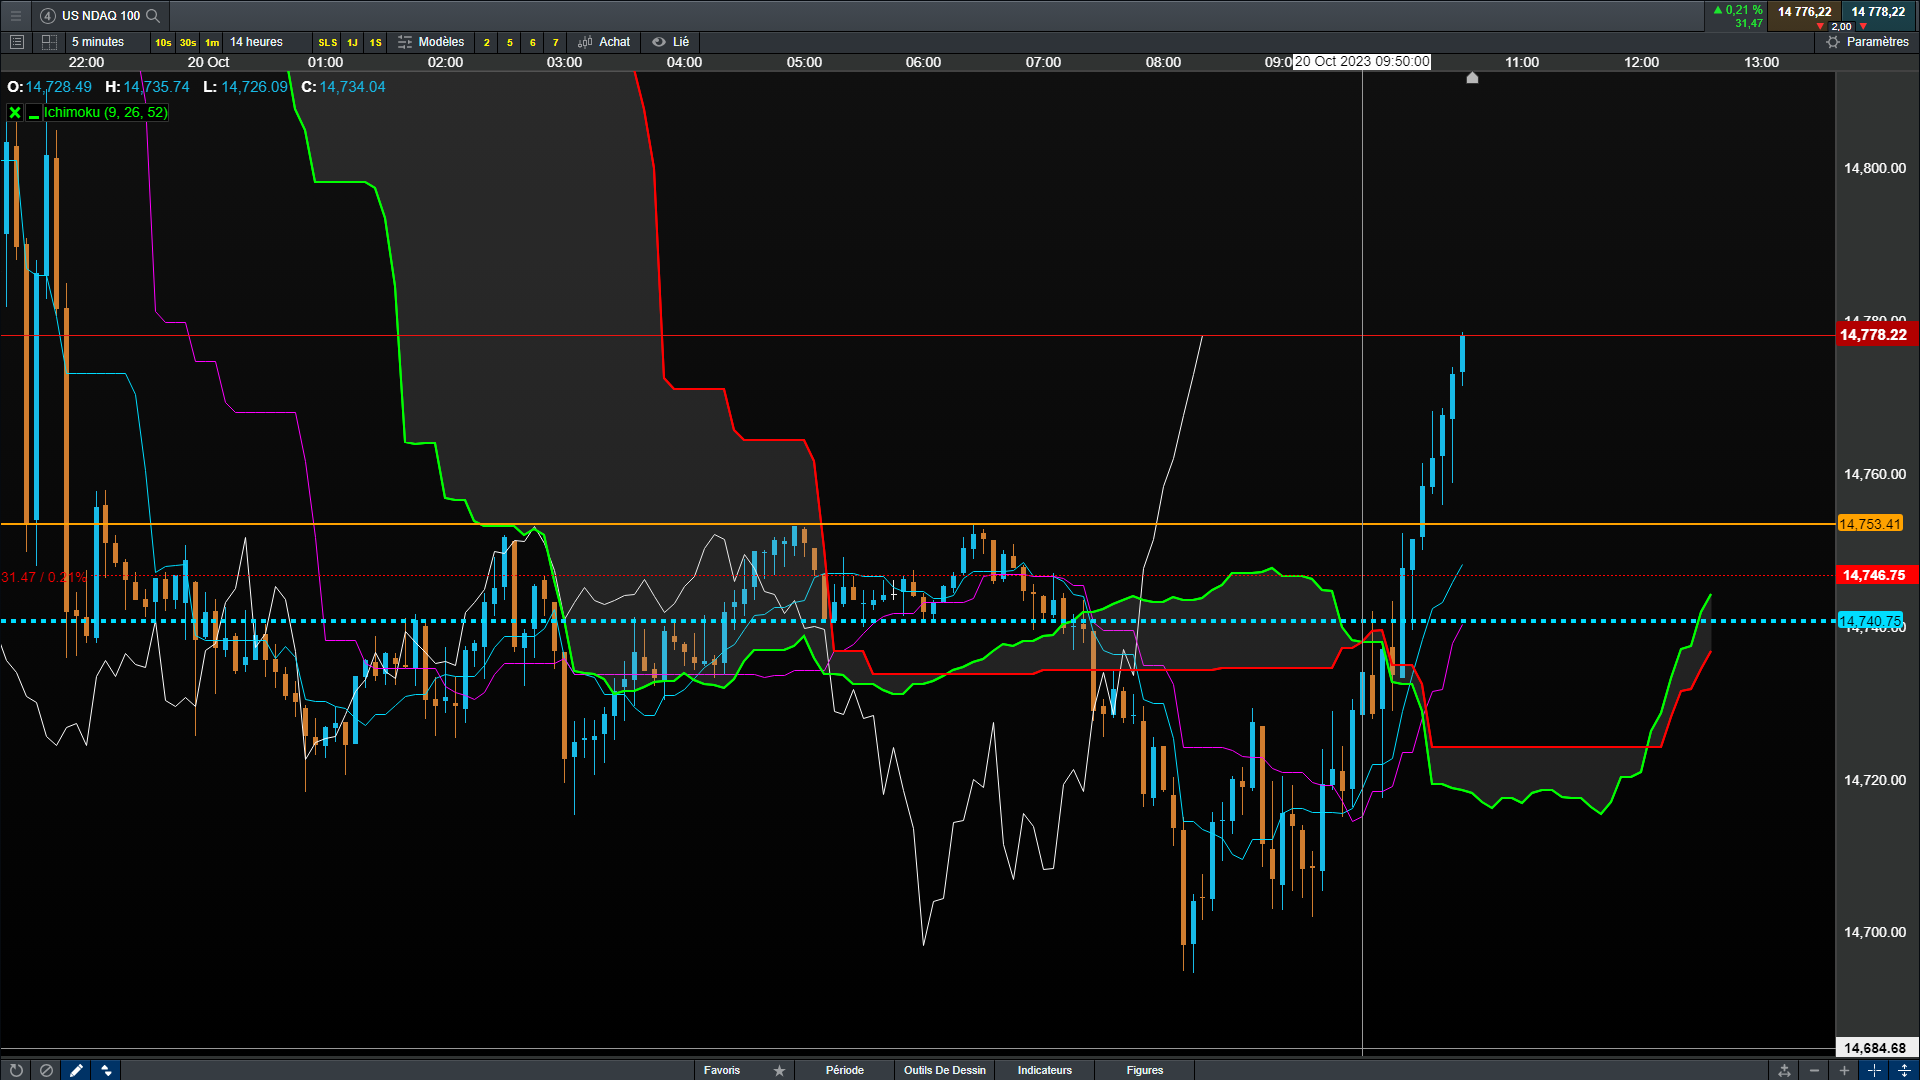
Task: Open the hamburger menu at top-left
Action: (x=15, y=15)
